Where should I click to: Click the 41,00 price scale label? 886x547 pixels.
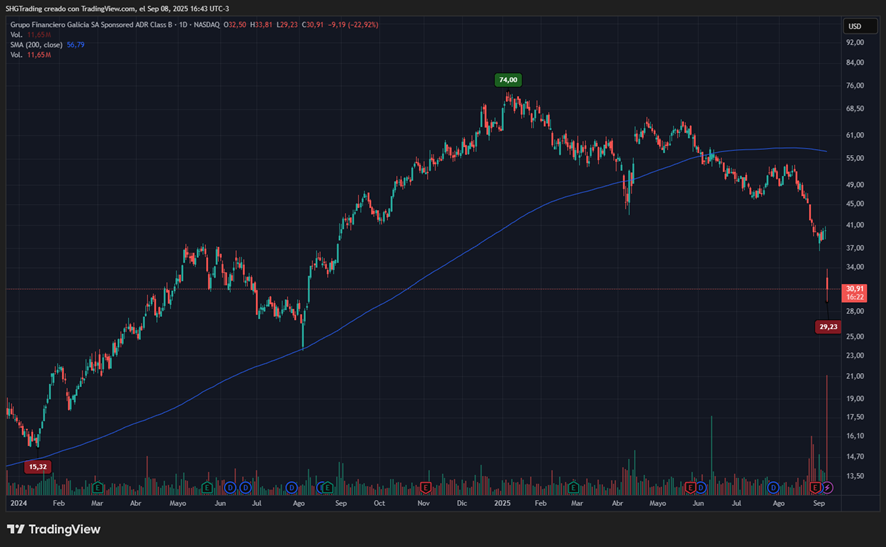855,225
